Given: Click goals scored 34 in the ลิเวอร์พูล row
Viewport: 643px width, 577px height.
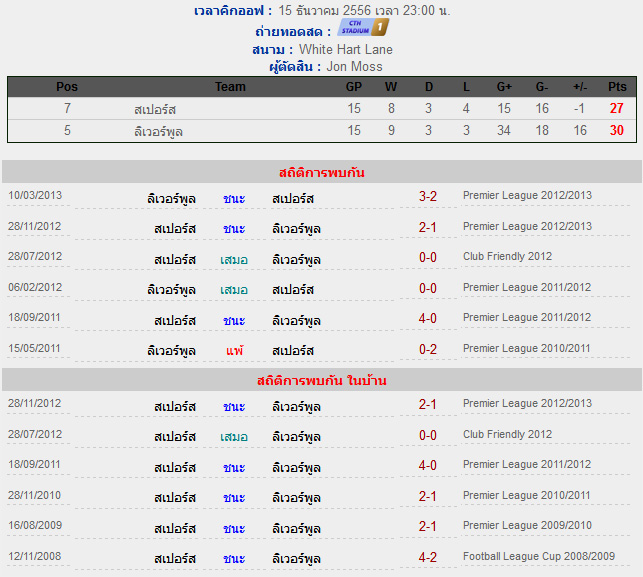Looking at the screenshot, I should [x=504, y=130].
